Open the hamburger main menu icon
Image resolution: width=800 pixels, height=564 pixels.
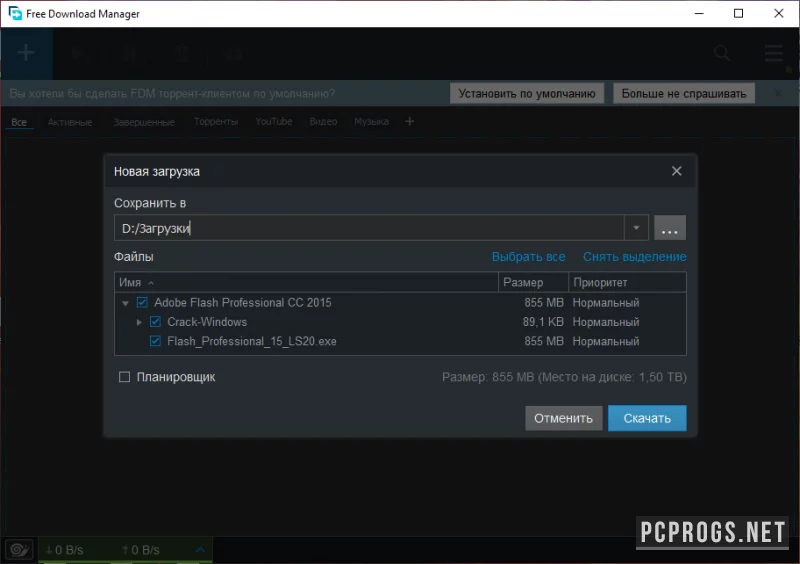pos(773,53)
